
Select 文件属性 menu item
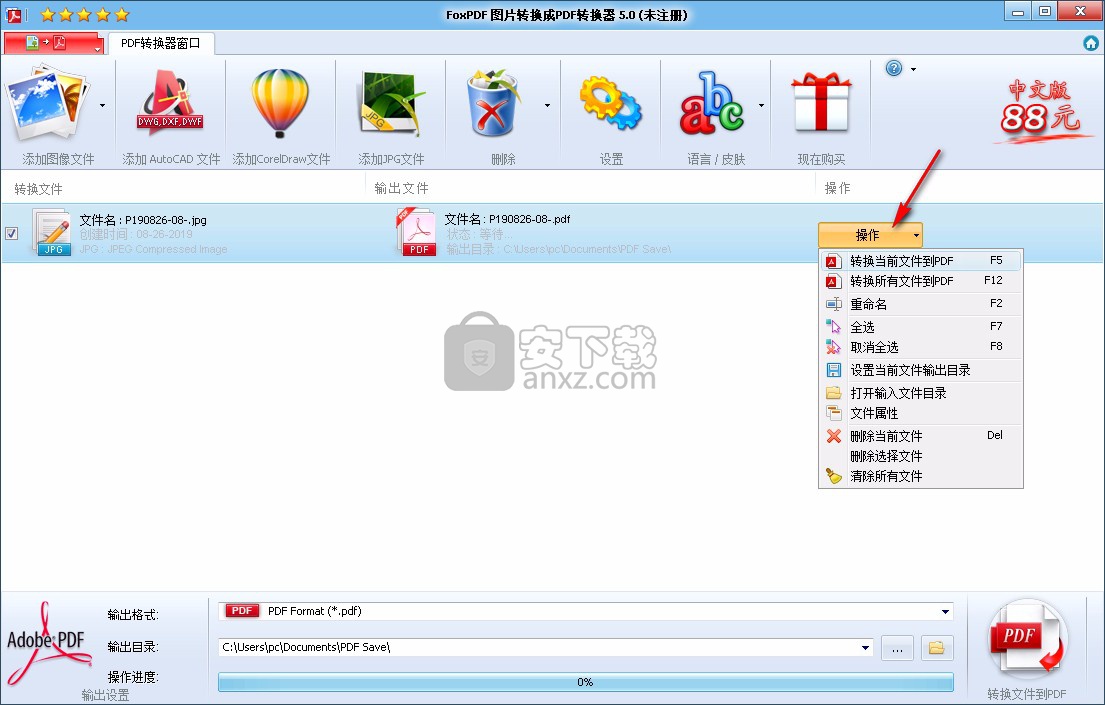point(921,413)
